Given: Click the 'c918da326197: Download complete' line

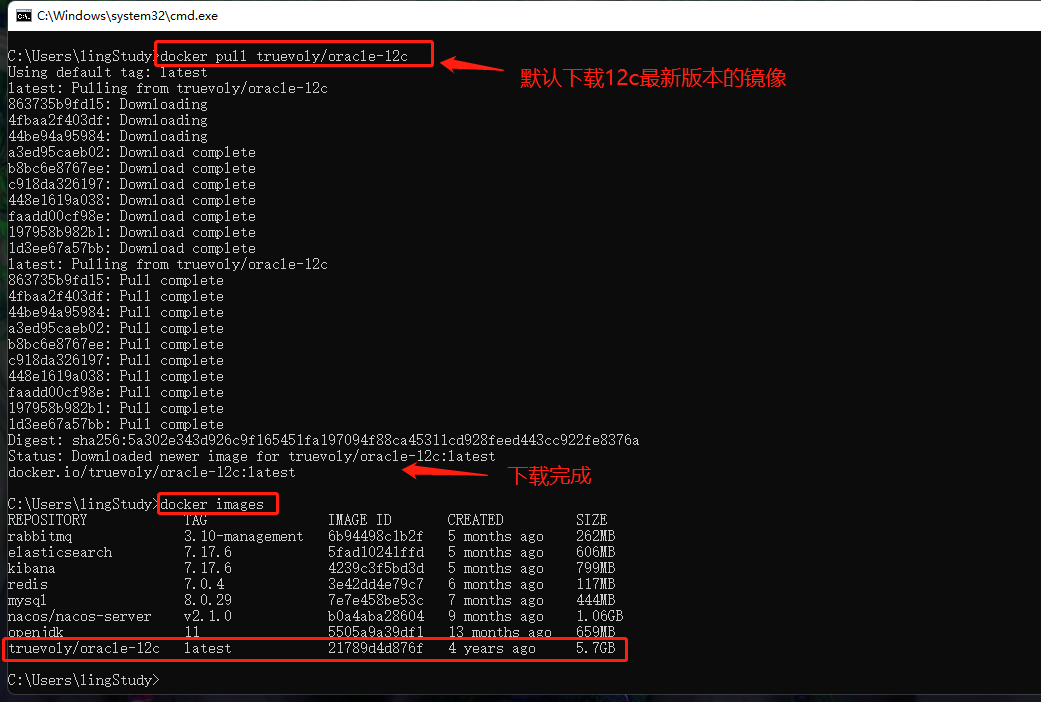Looking at the screenshot, I should click(x=131, y=184).
